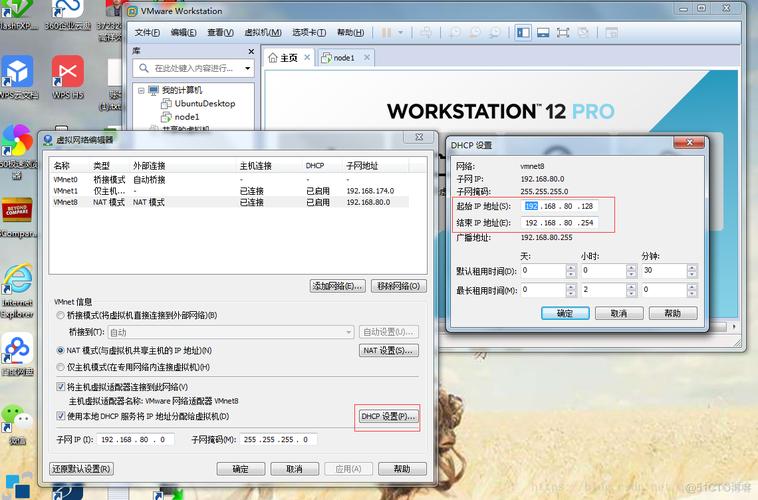
Task: Open the 虚拟机(M) menu
Action: click(262, 32)
